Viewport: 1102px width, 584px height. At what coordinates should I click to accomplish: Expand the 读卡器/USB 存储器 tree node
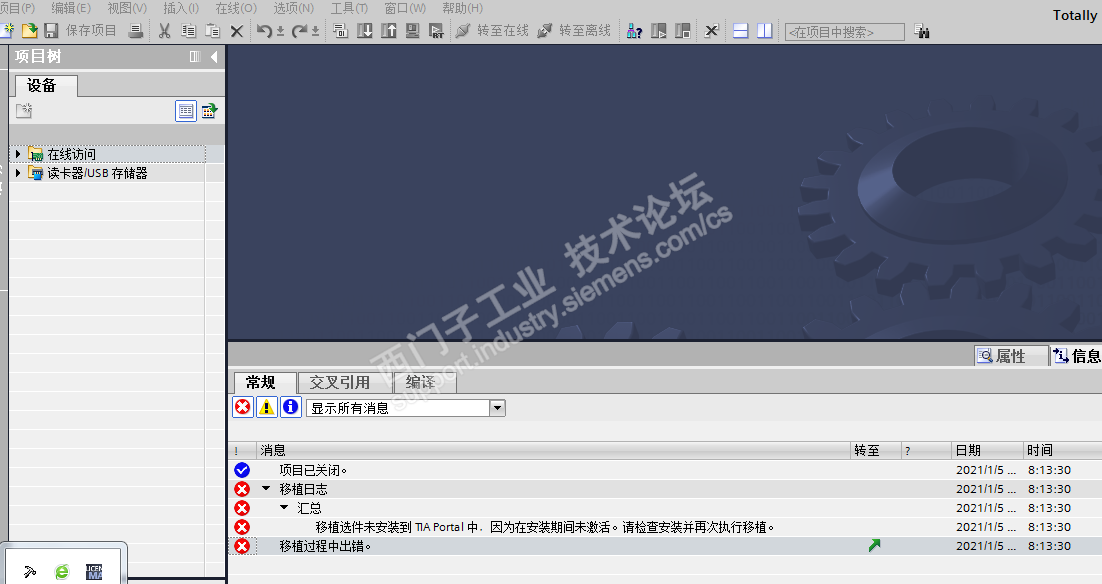click(18, 172)
